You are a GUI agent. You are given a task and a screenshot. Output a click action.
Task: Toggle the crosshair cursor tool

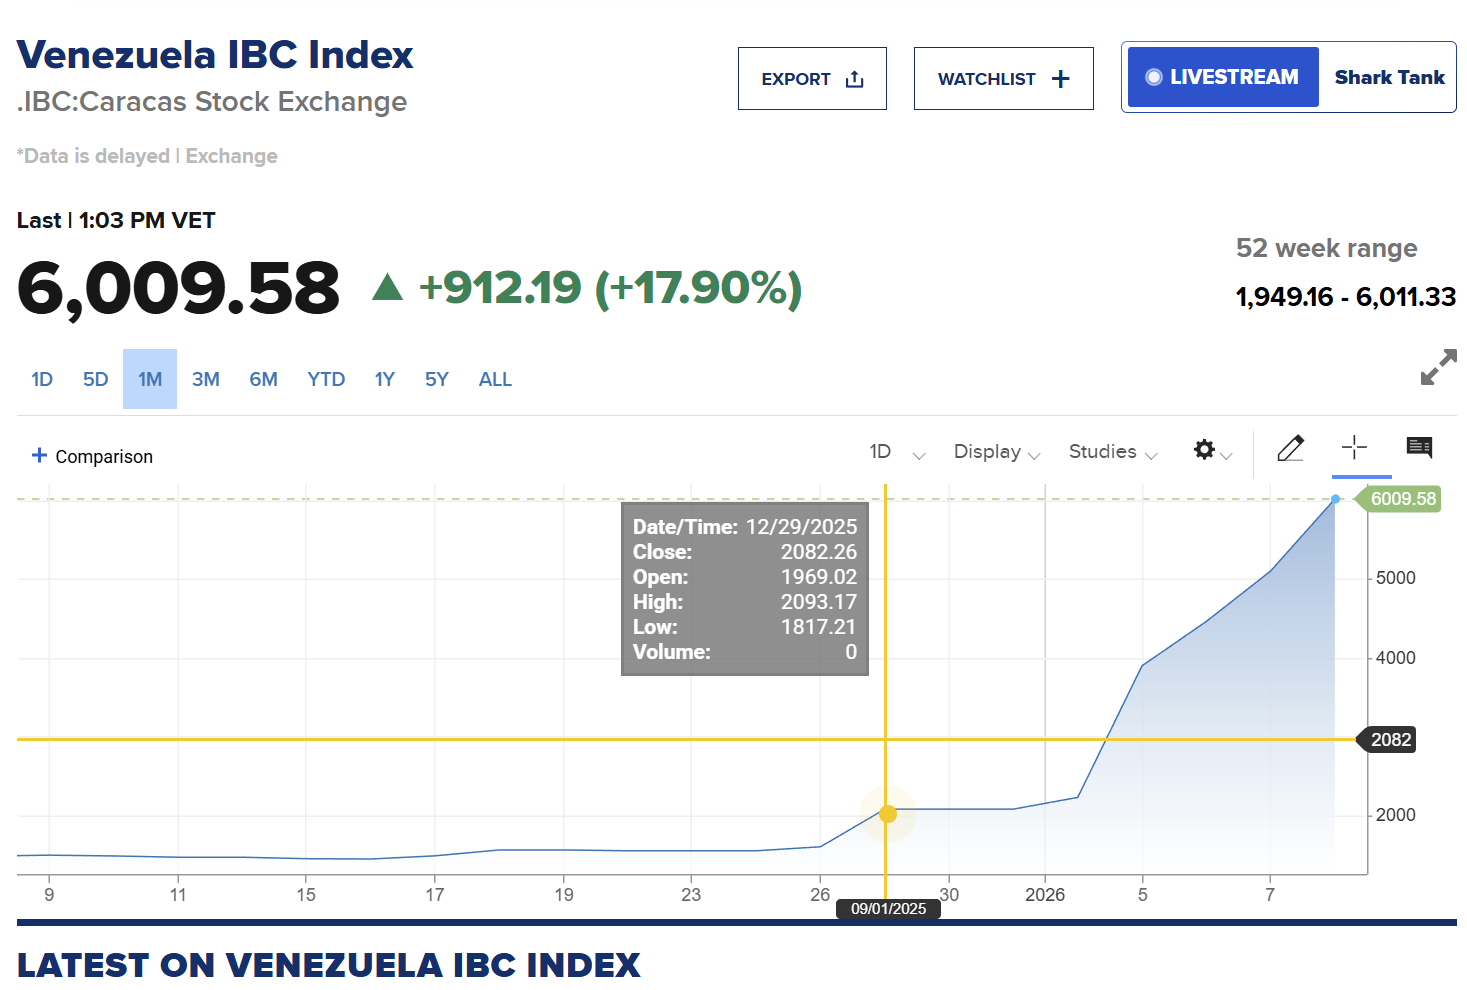click(x=1354, y=448)
